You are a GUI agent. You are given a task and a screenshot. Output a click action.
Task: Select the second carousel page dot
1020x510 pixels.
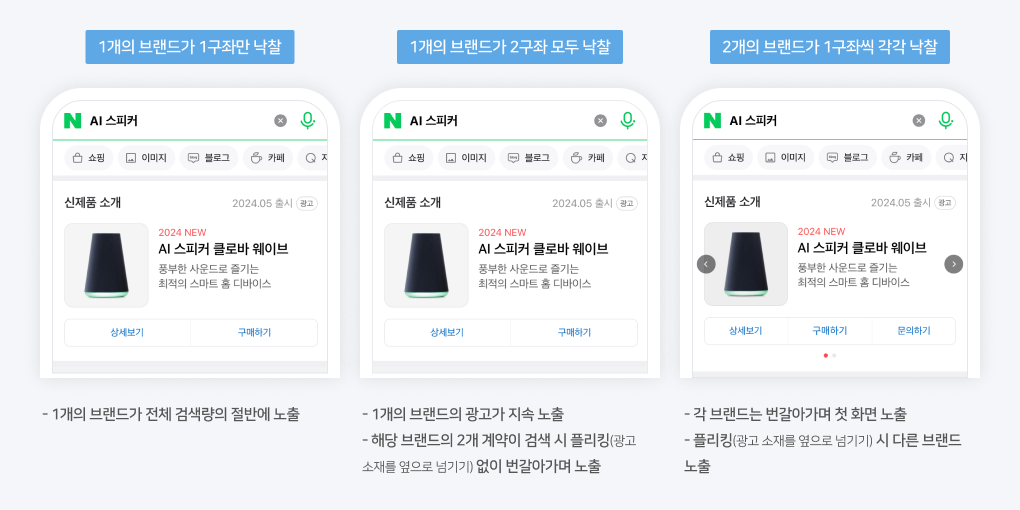tap(834, 355)
